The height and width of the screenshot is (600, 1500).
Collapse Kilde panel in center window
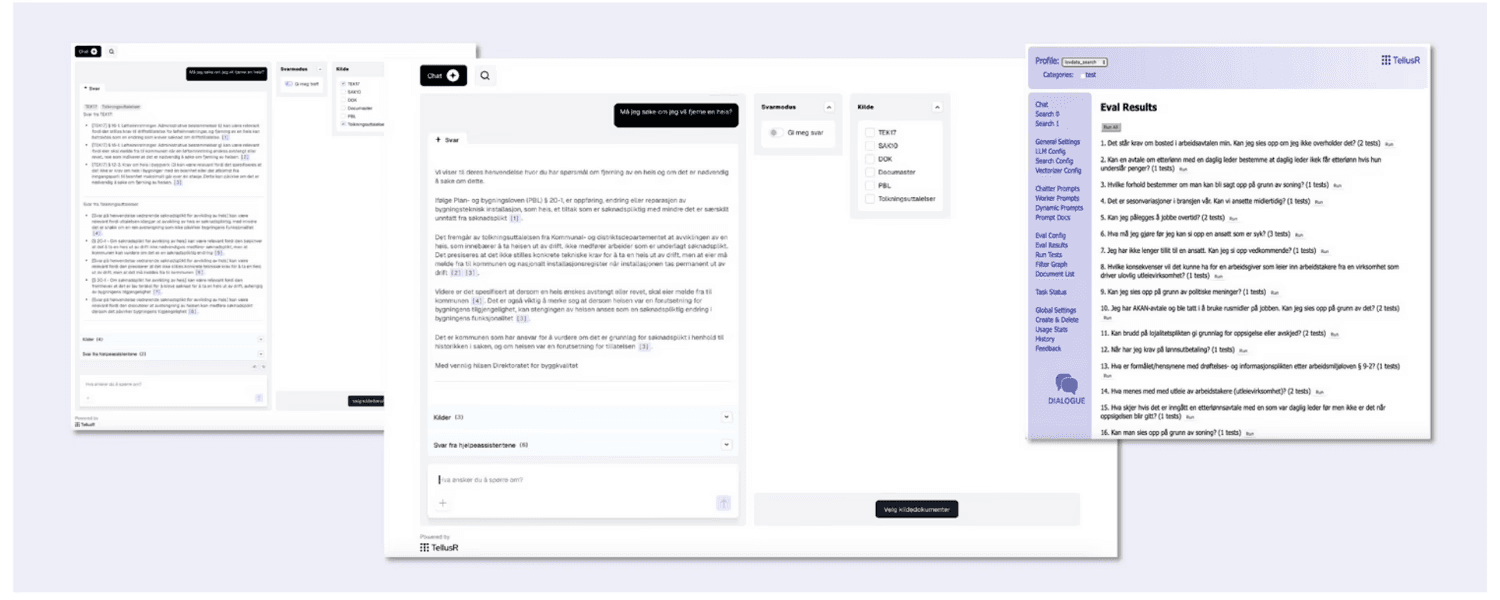click(936, 106)
